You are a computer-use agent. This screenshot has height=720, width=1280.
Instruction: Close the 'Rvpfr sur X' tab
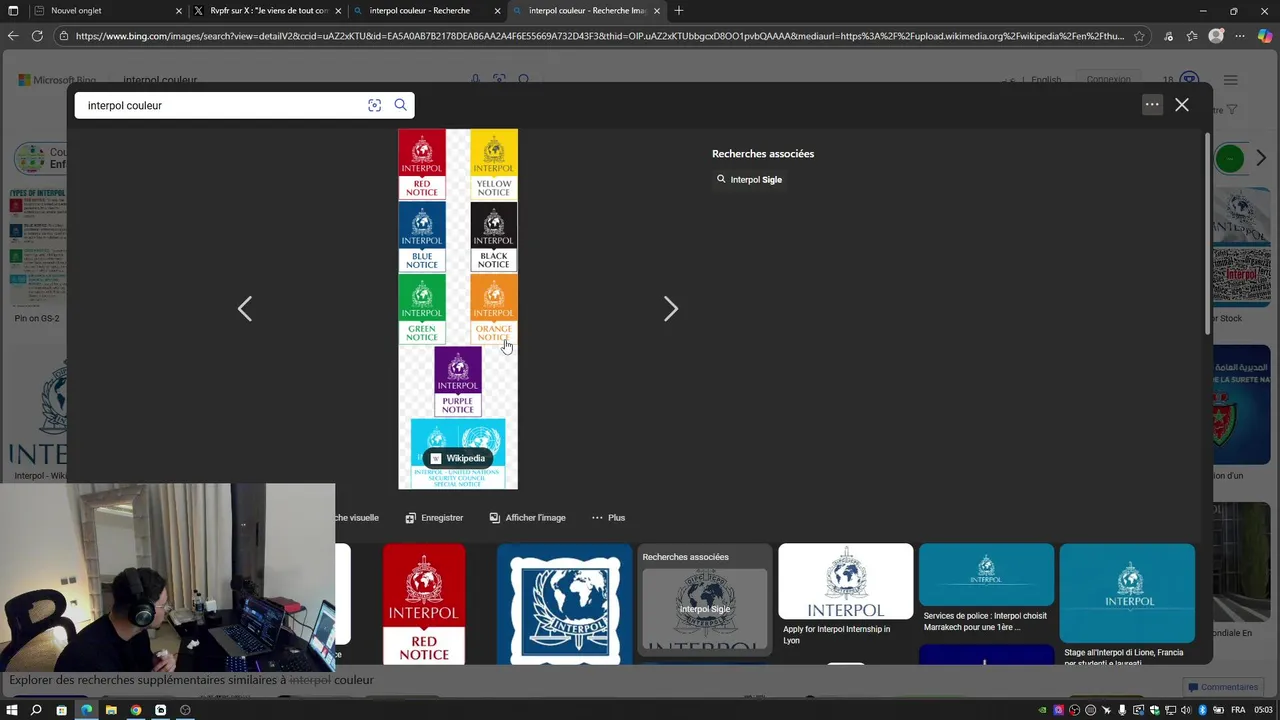pos(338,11)
